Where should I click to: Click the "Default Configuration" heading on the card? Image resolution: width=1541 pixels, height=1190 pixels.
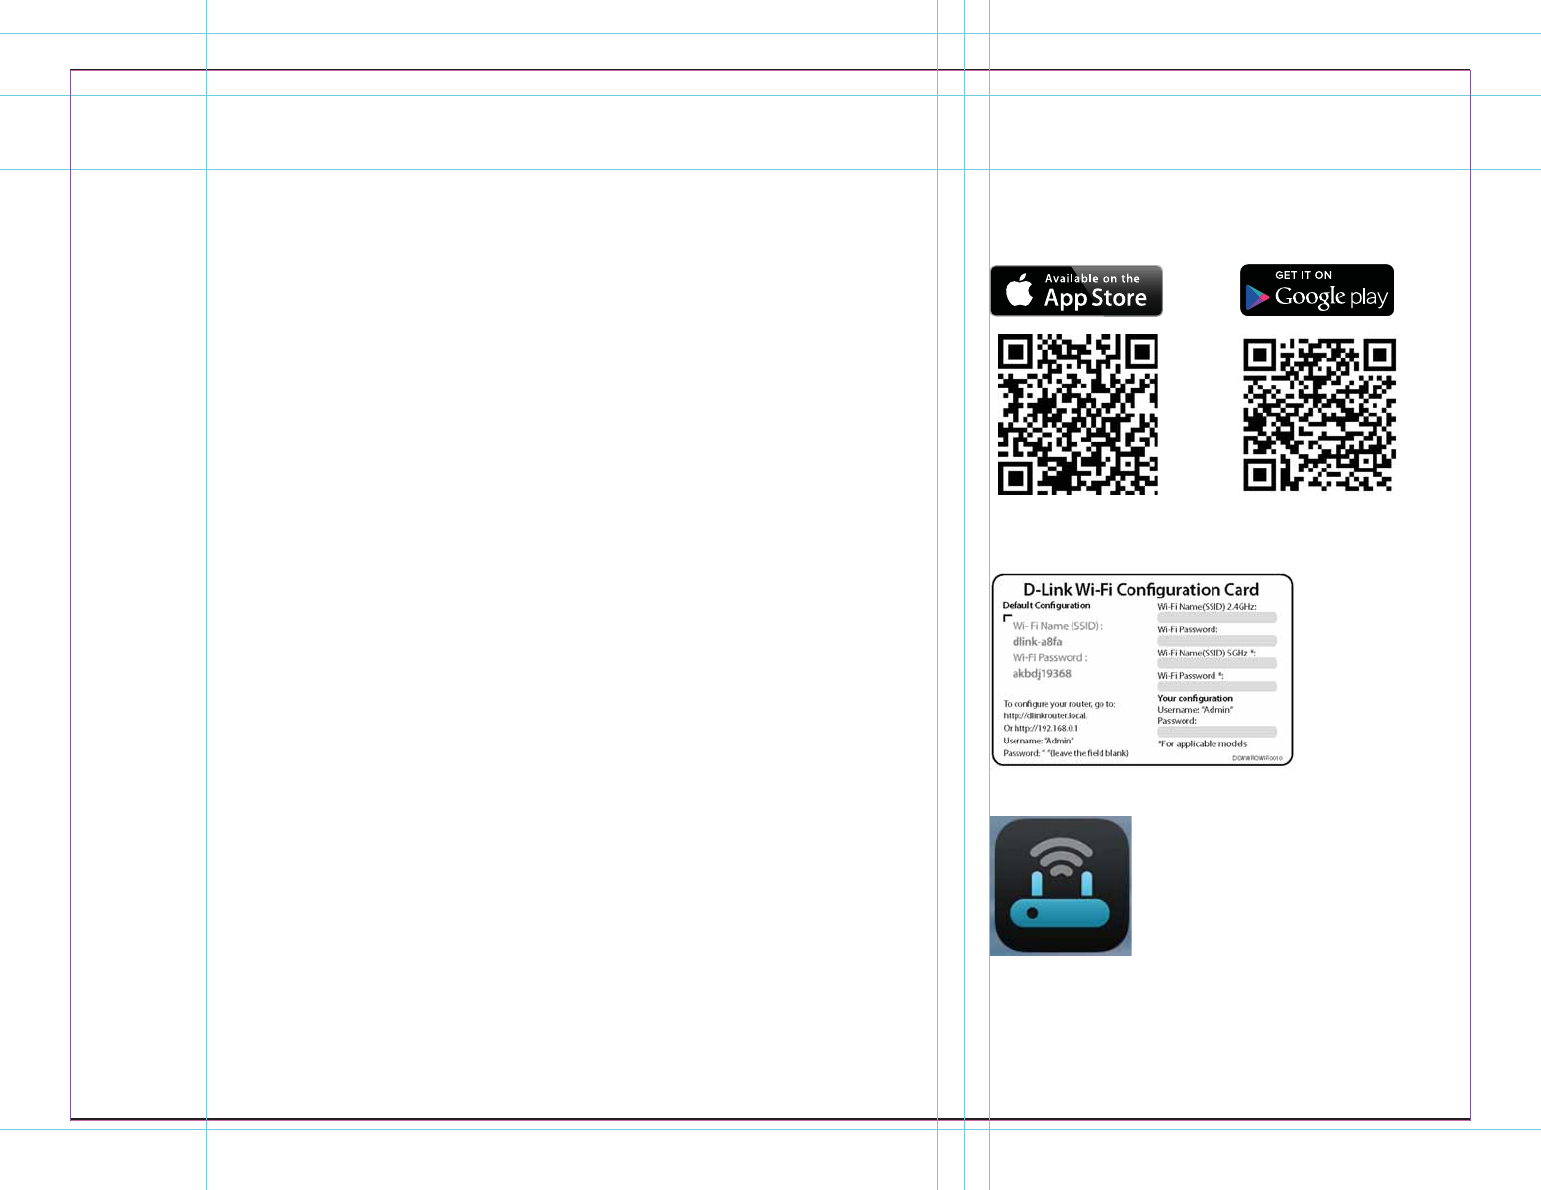1046,606
